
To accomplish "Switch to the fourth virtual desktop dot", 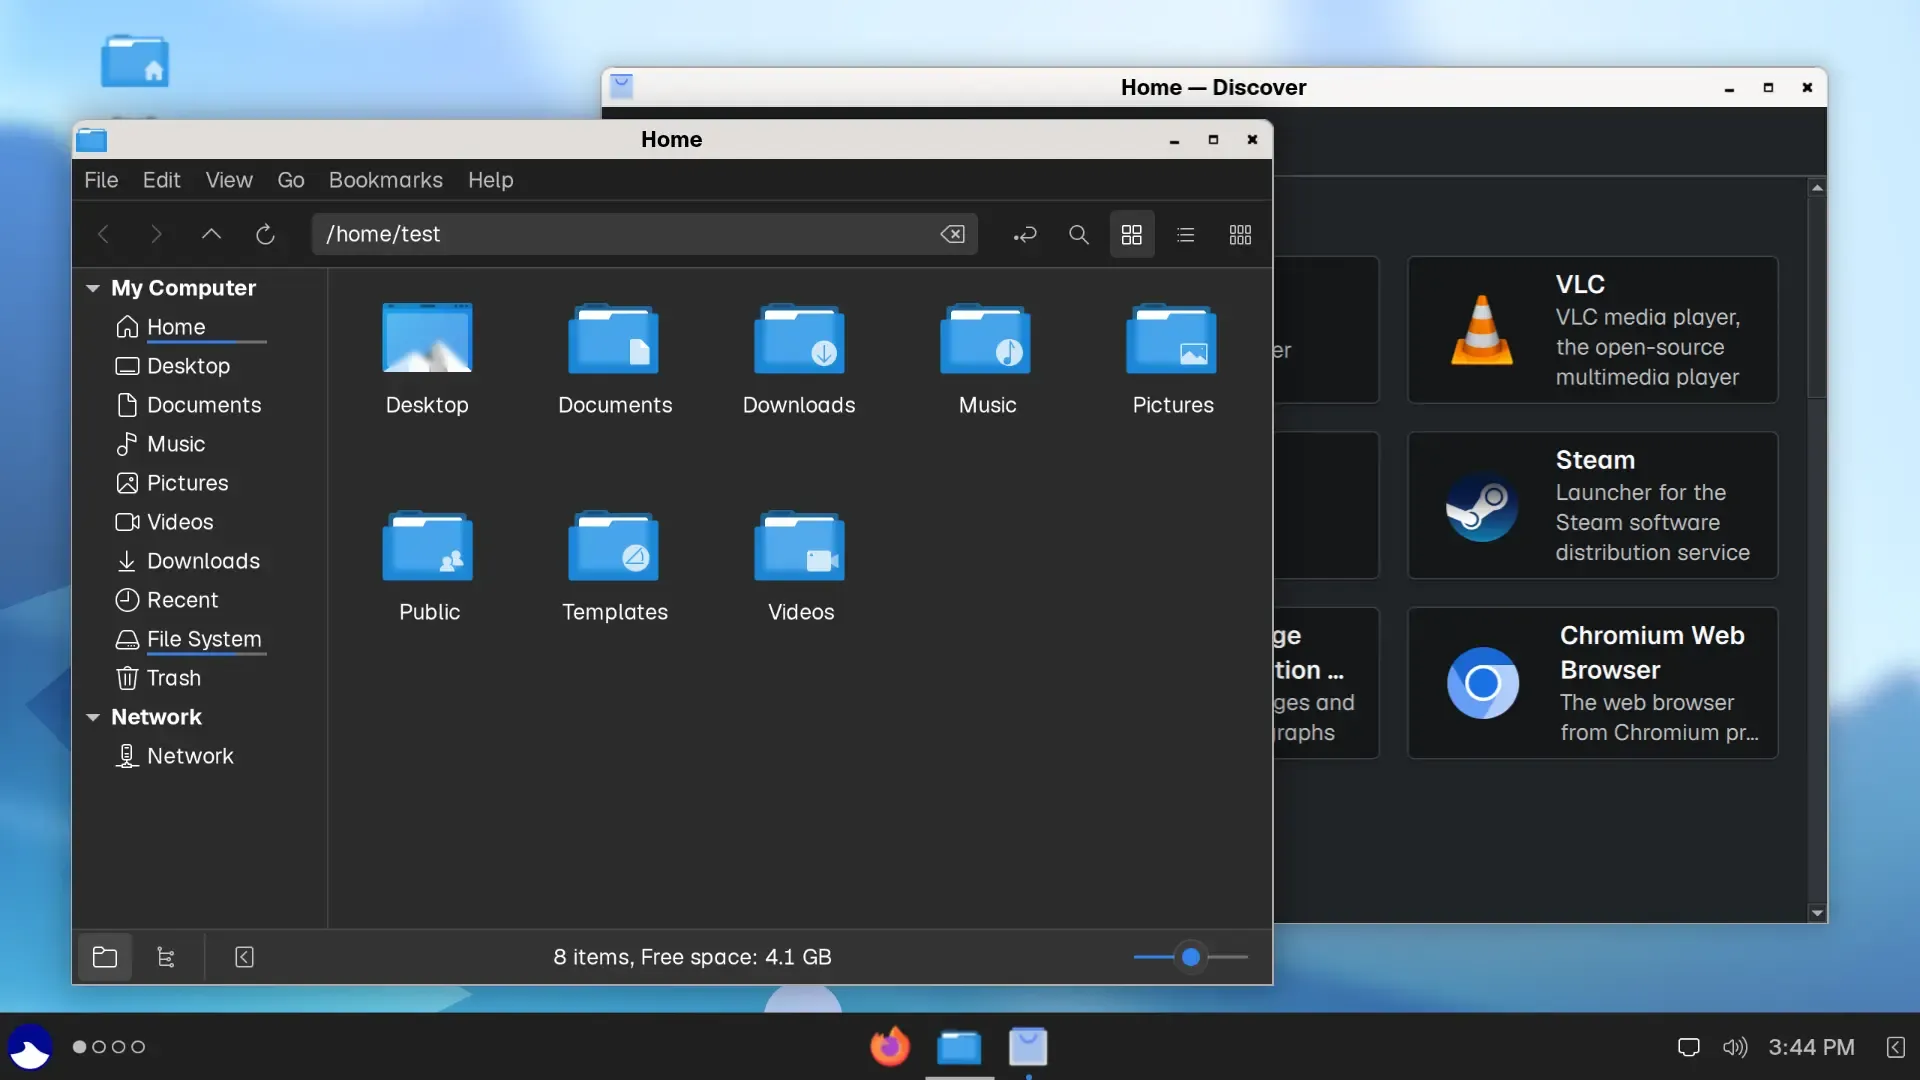I will tap(138, 1047).
